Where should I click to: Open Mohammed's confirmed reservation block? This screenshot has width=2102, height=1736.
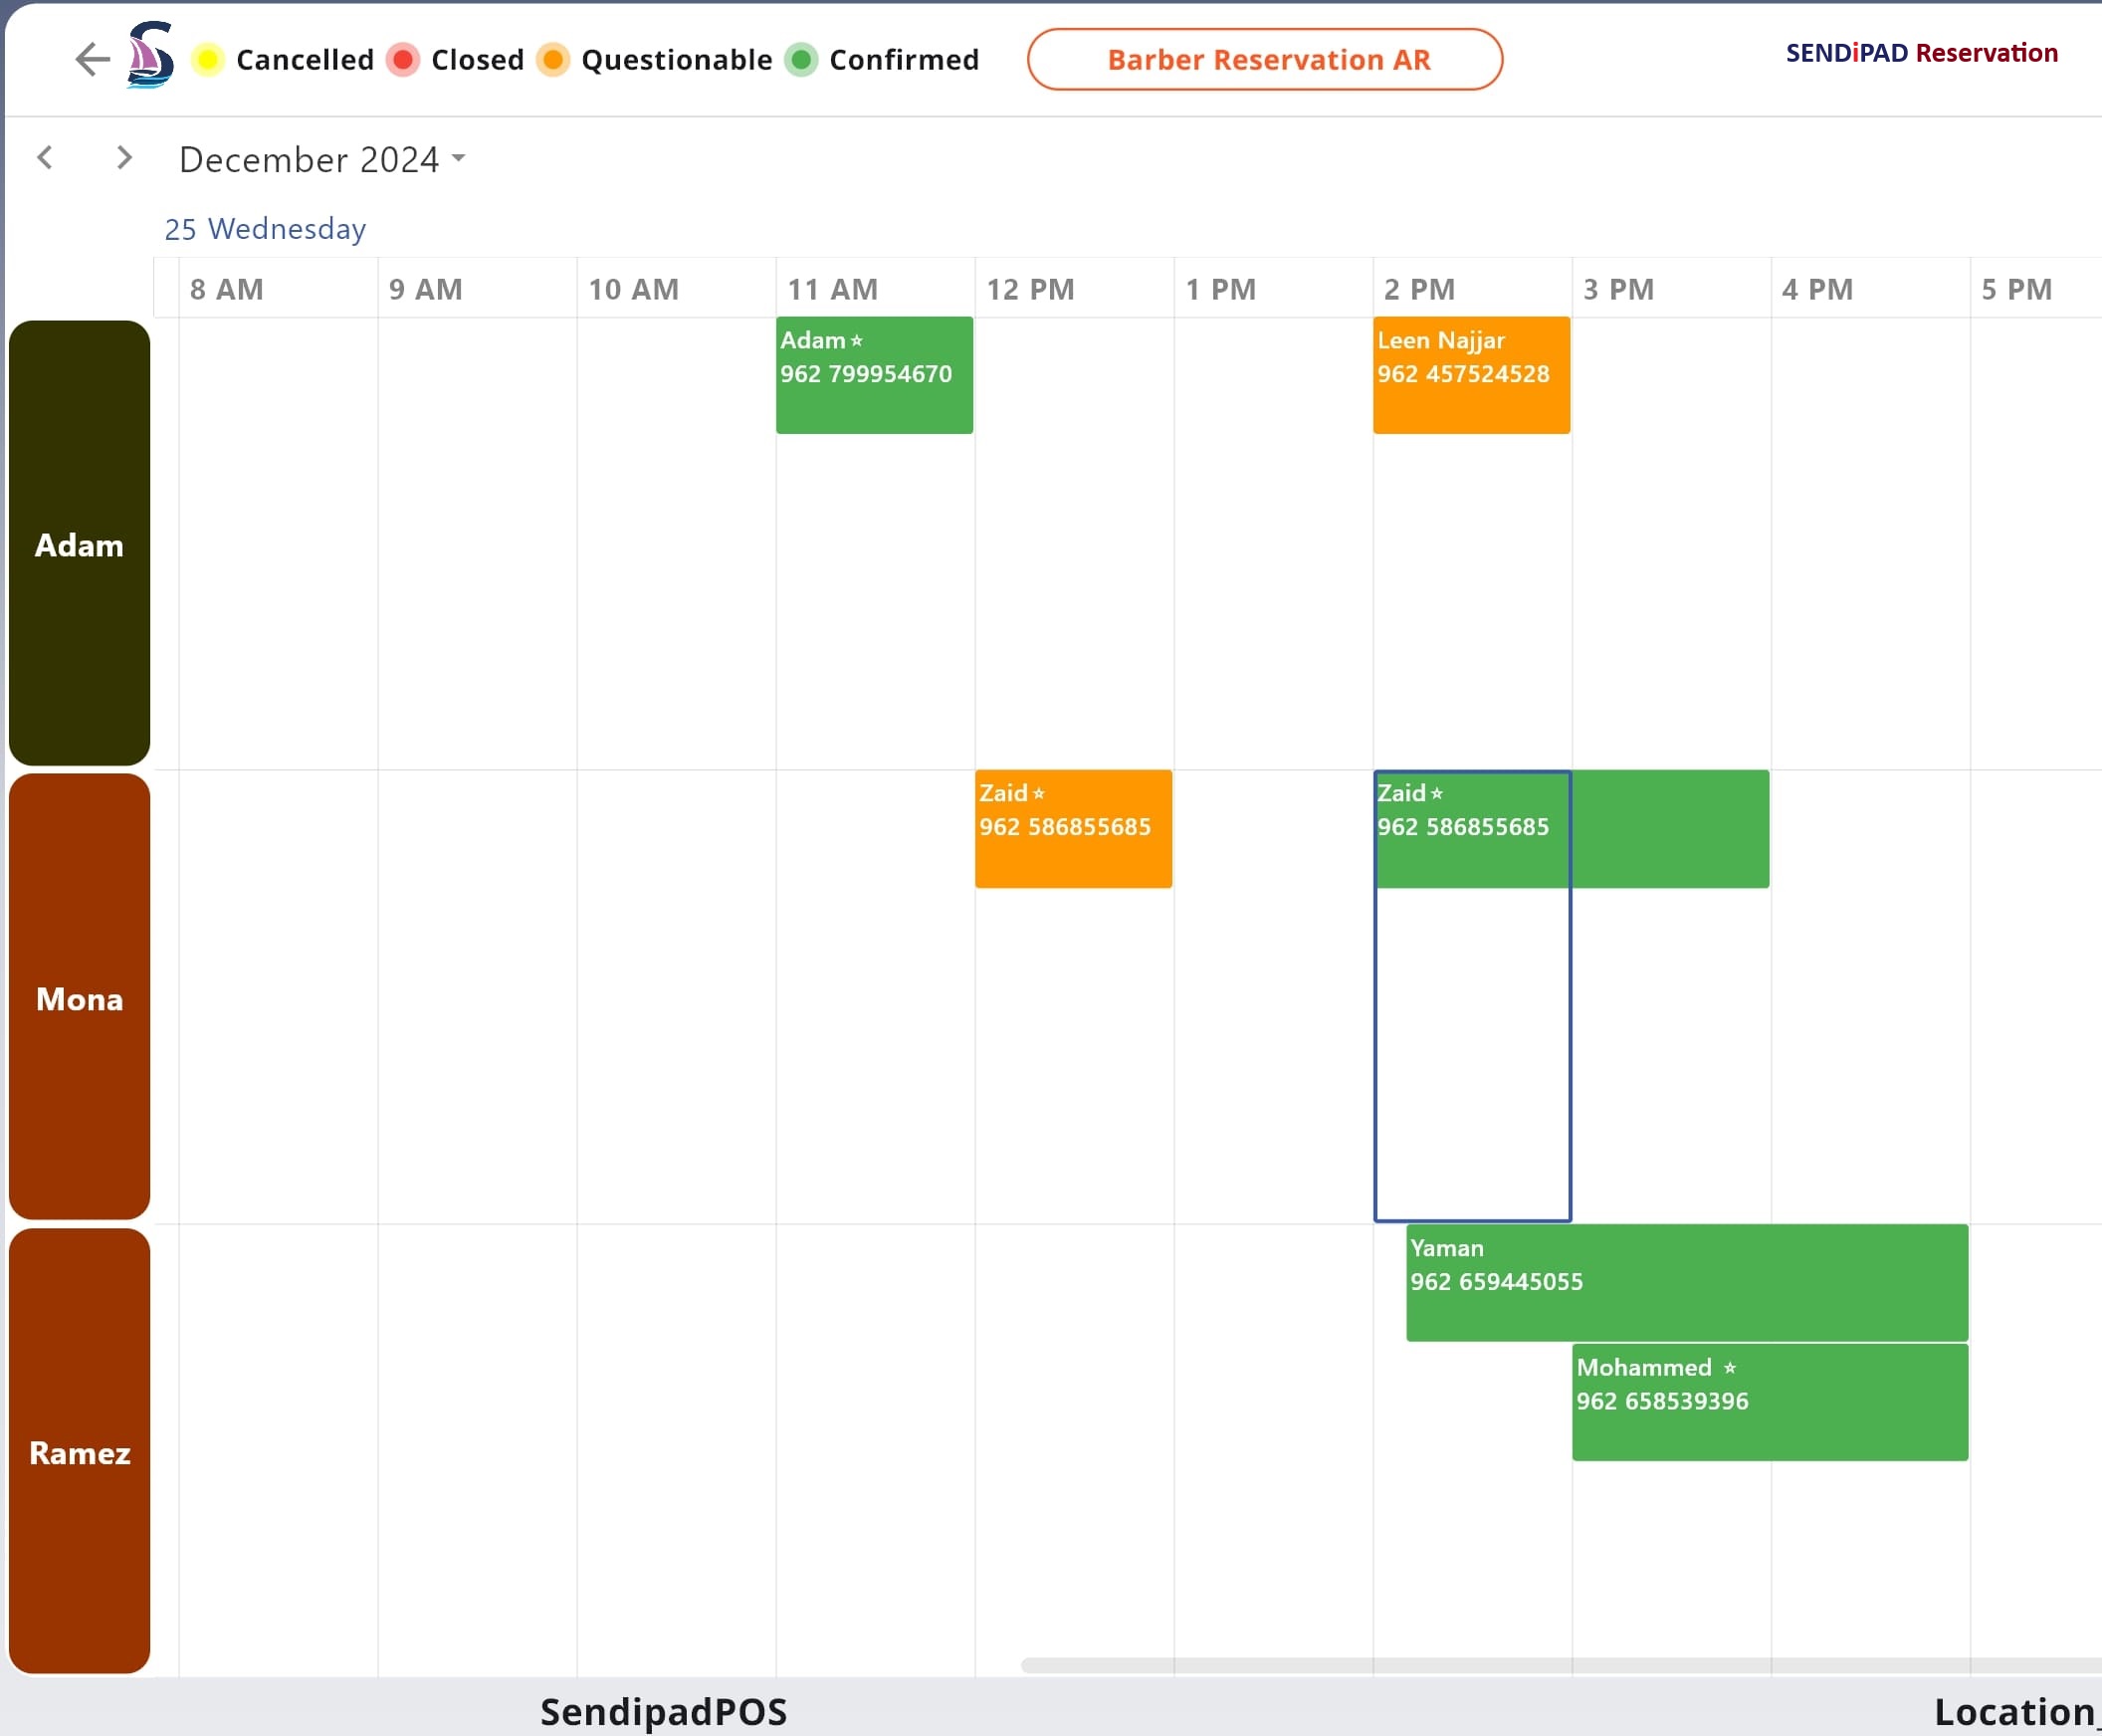click(x=1769, y=1402)
